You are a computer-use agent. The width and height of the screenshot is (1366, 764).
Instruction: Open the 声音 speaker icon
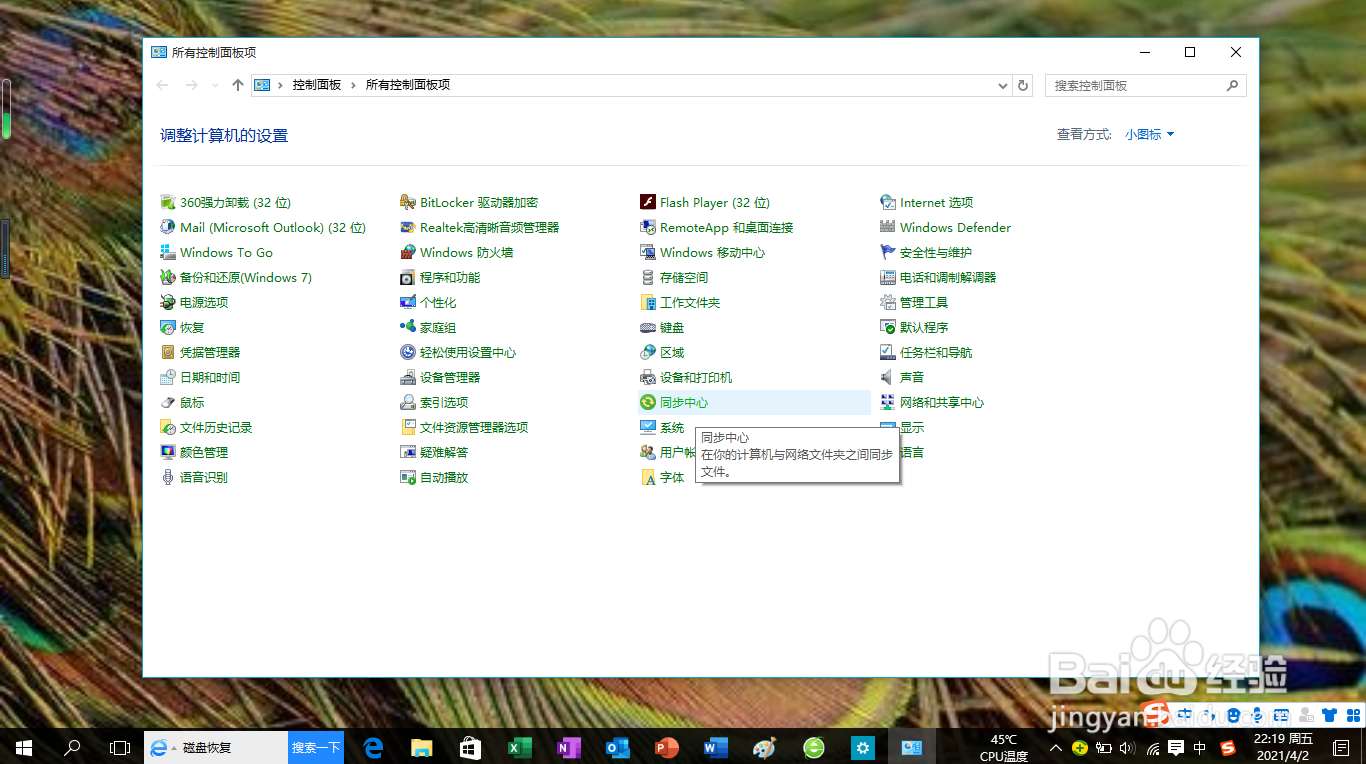point(888,377)
